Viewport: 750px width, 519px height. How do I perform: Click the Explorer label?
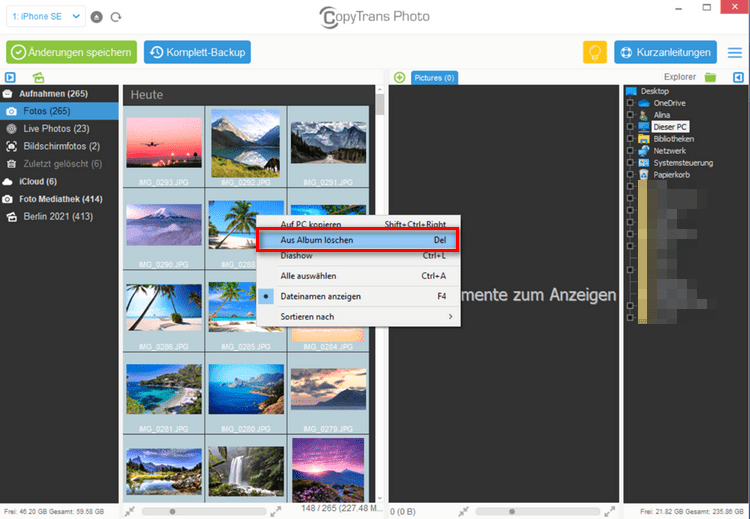pos(680,77)
